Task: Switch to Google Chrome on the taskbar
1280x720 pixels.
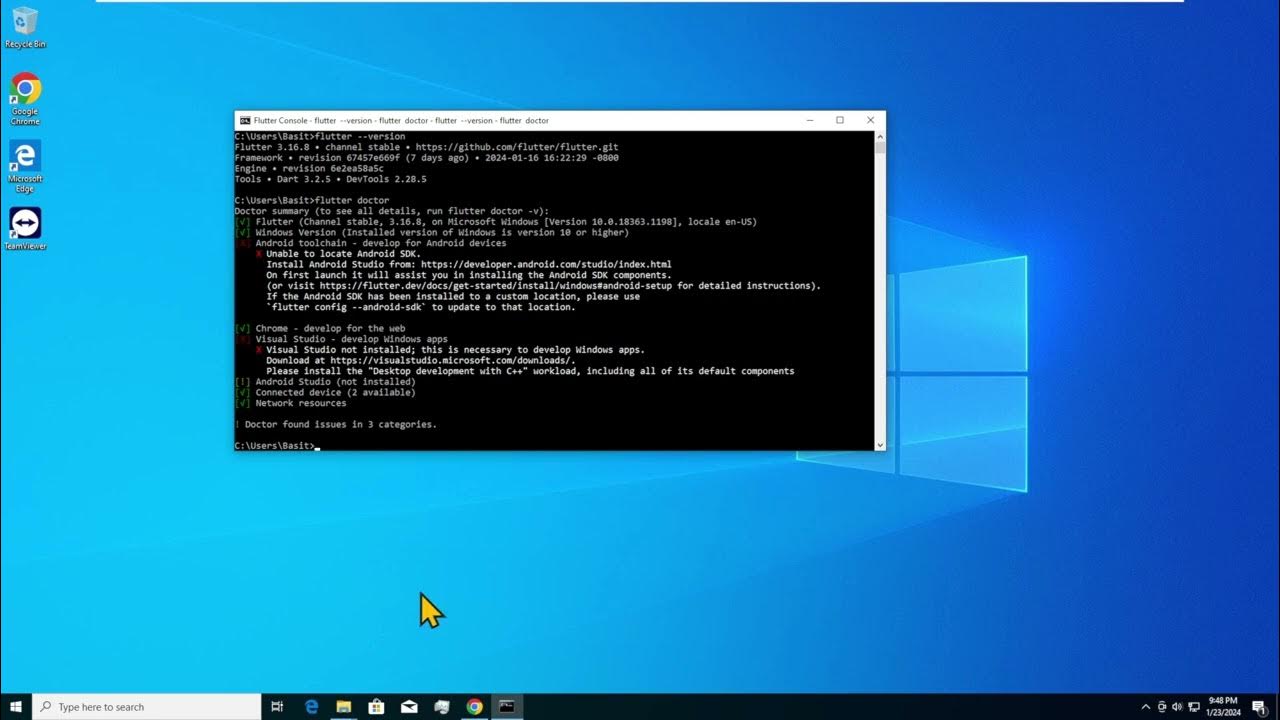Action: tap(474, 707)
